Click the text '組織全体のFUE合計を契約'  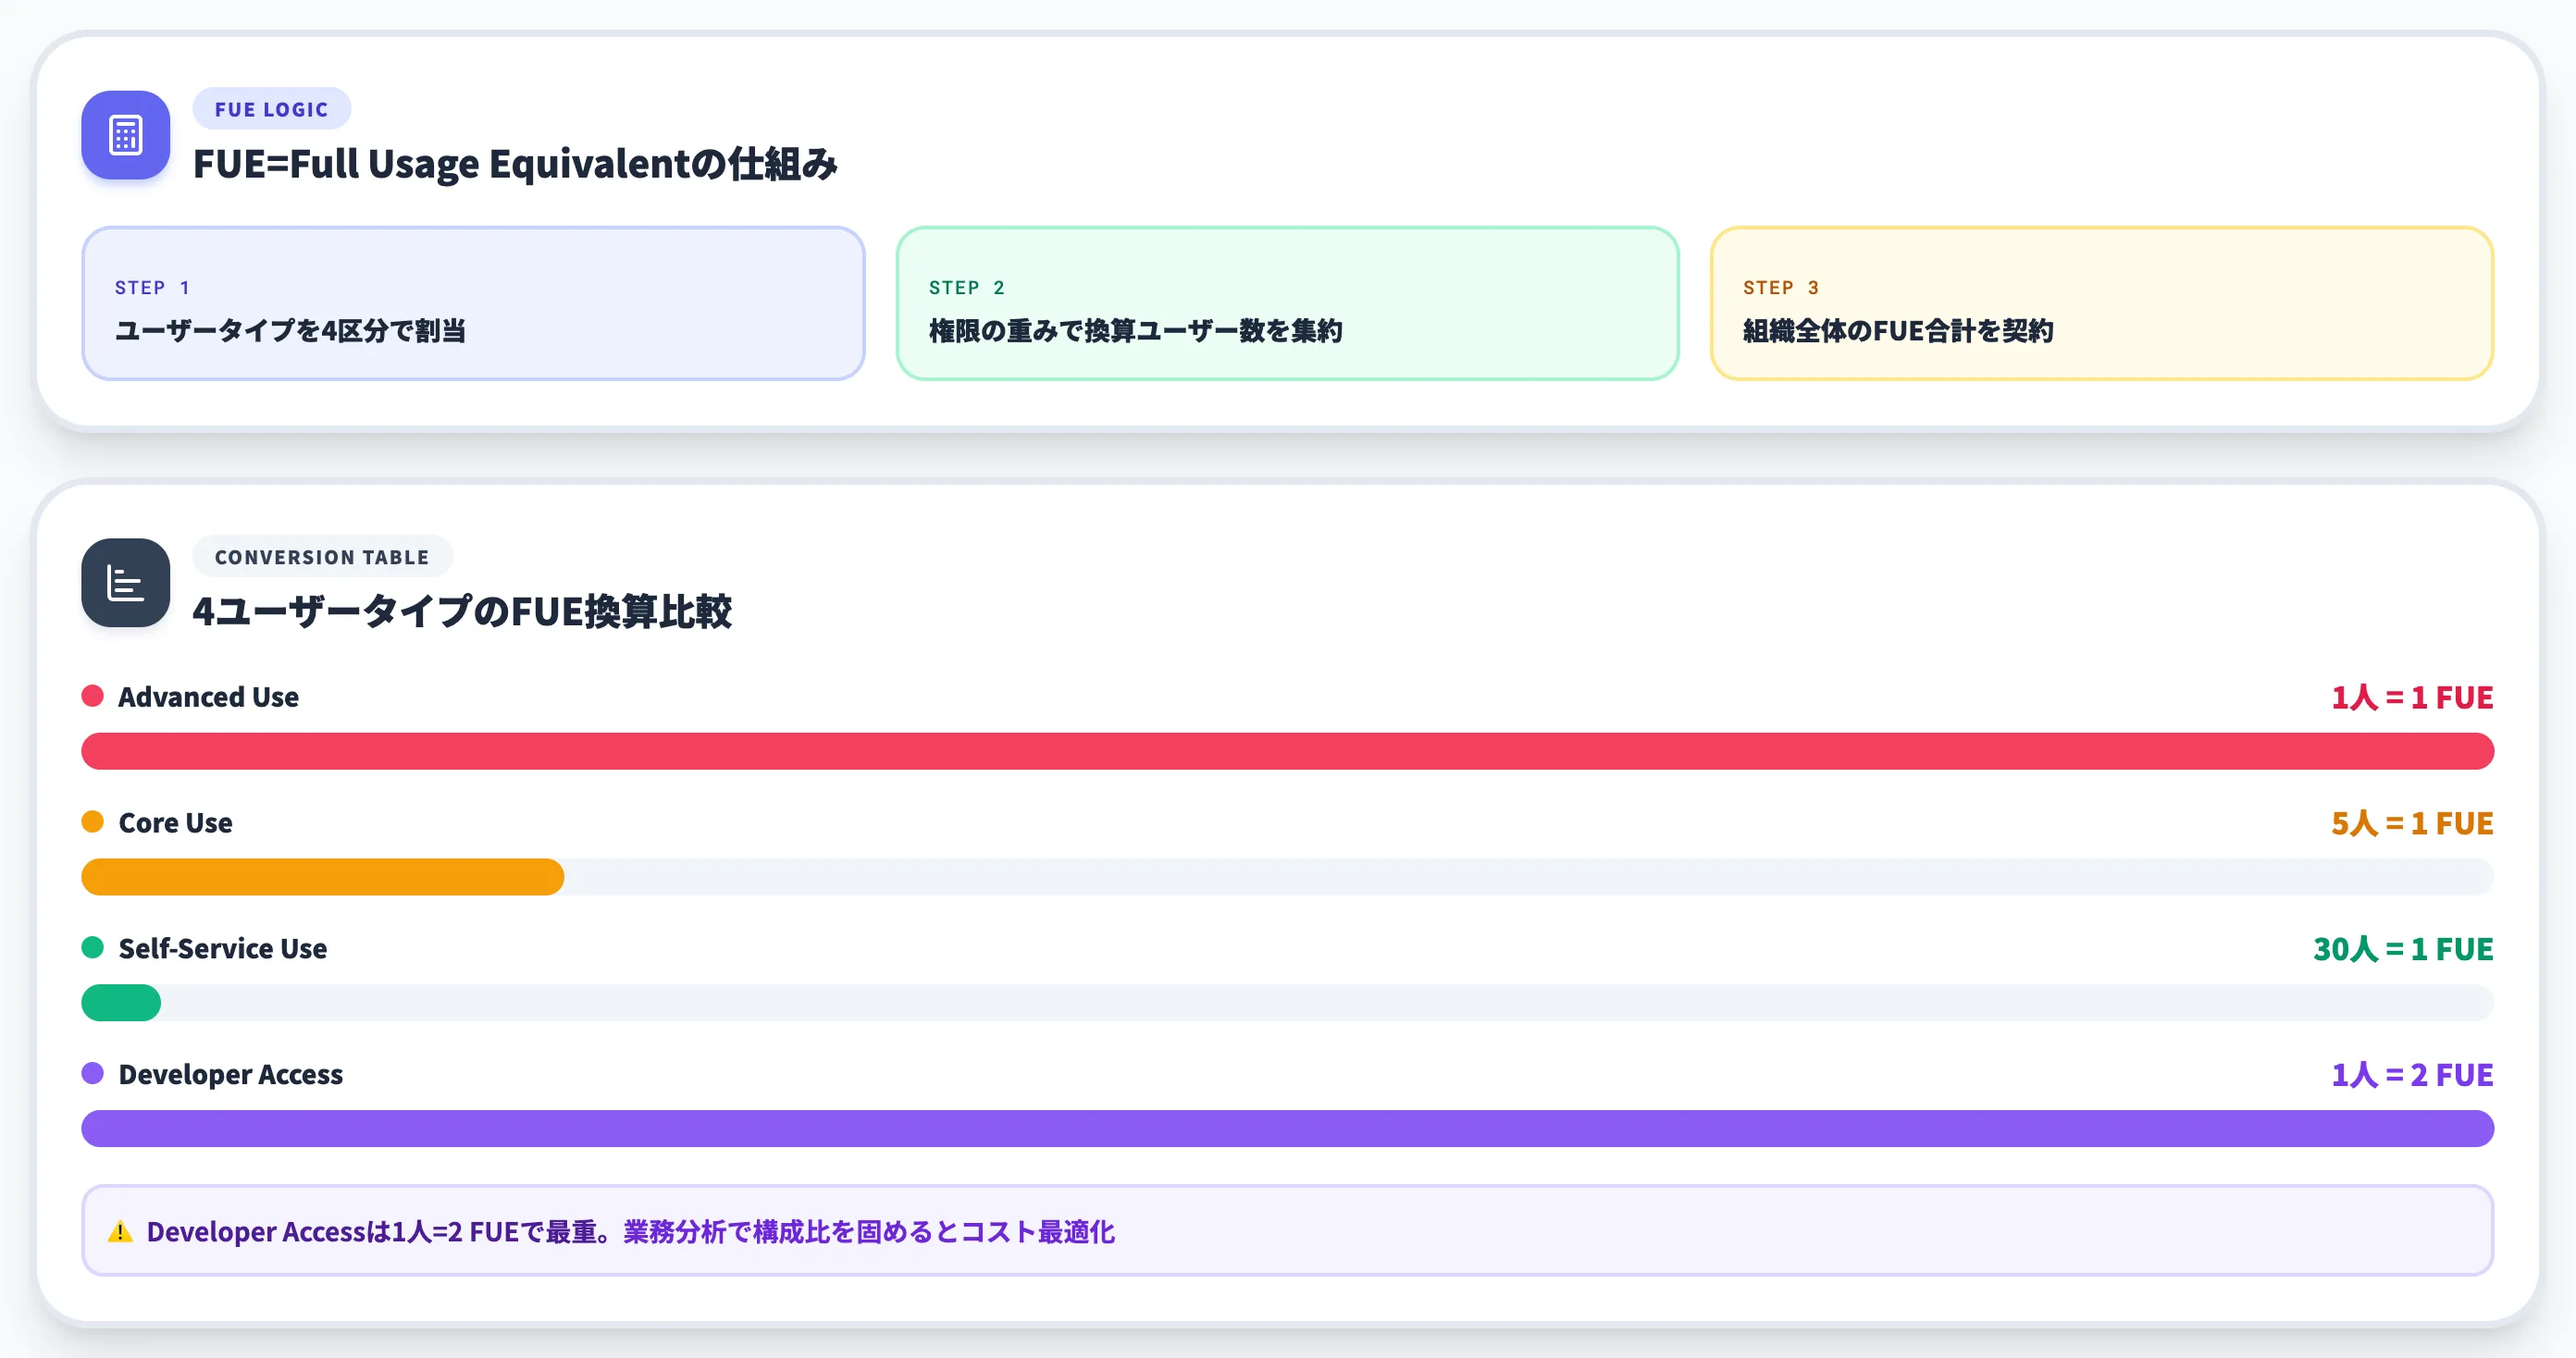coord(1898,331)
